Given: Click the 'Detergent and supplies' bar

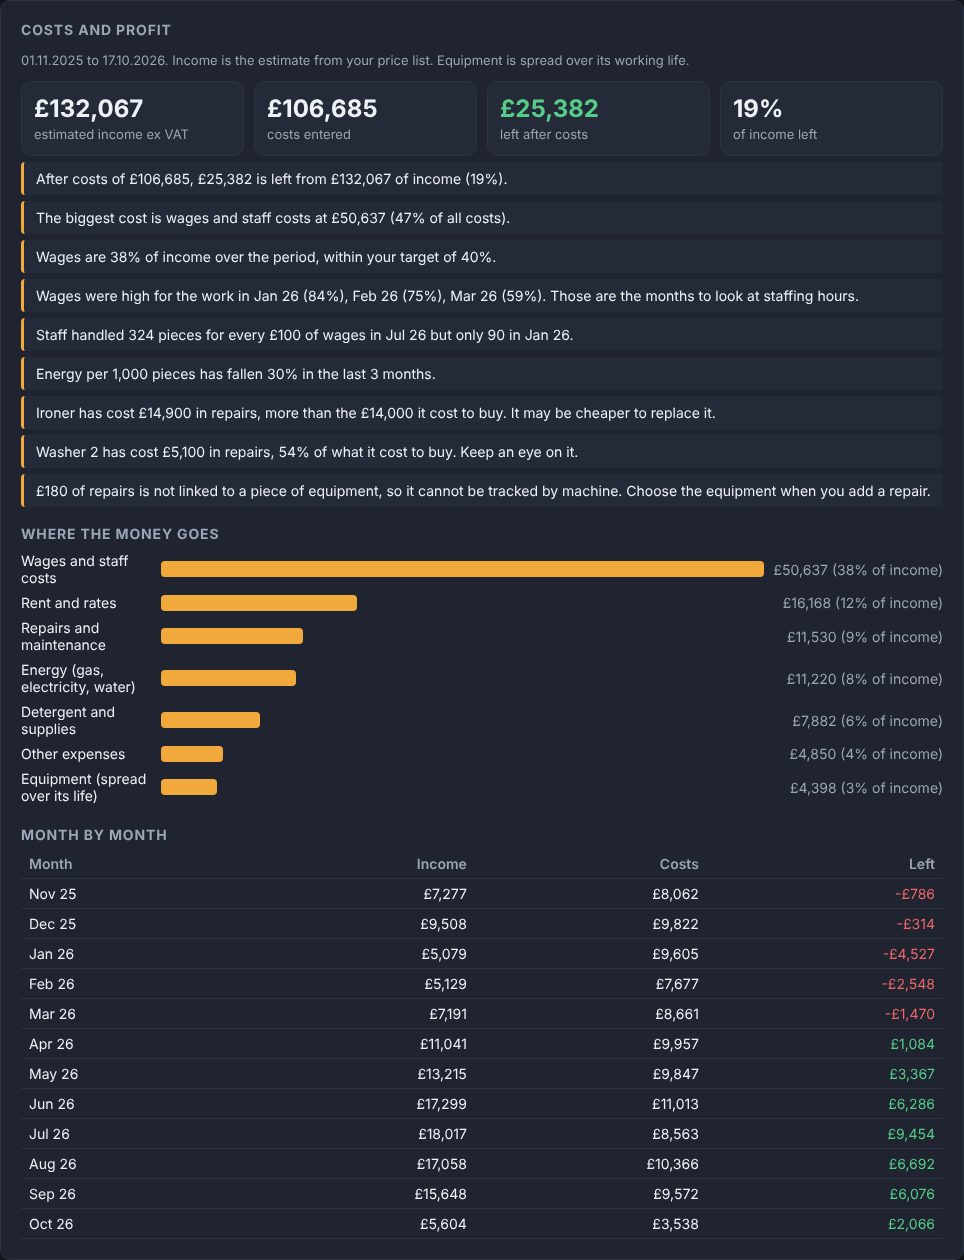Looking at the screenshot, I should point(210,720).
